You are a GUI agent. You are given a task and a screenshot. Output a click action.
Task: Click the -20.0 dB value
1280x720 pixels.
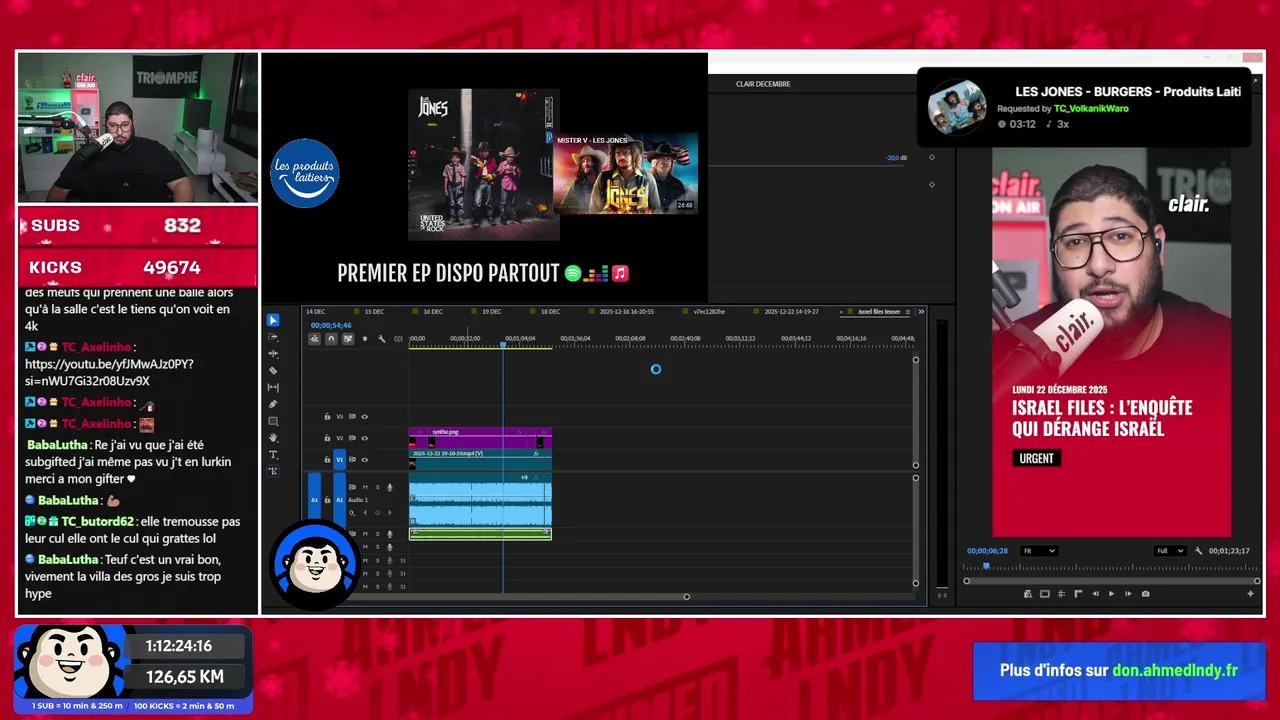click(x=896, y=158)
